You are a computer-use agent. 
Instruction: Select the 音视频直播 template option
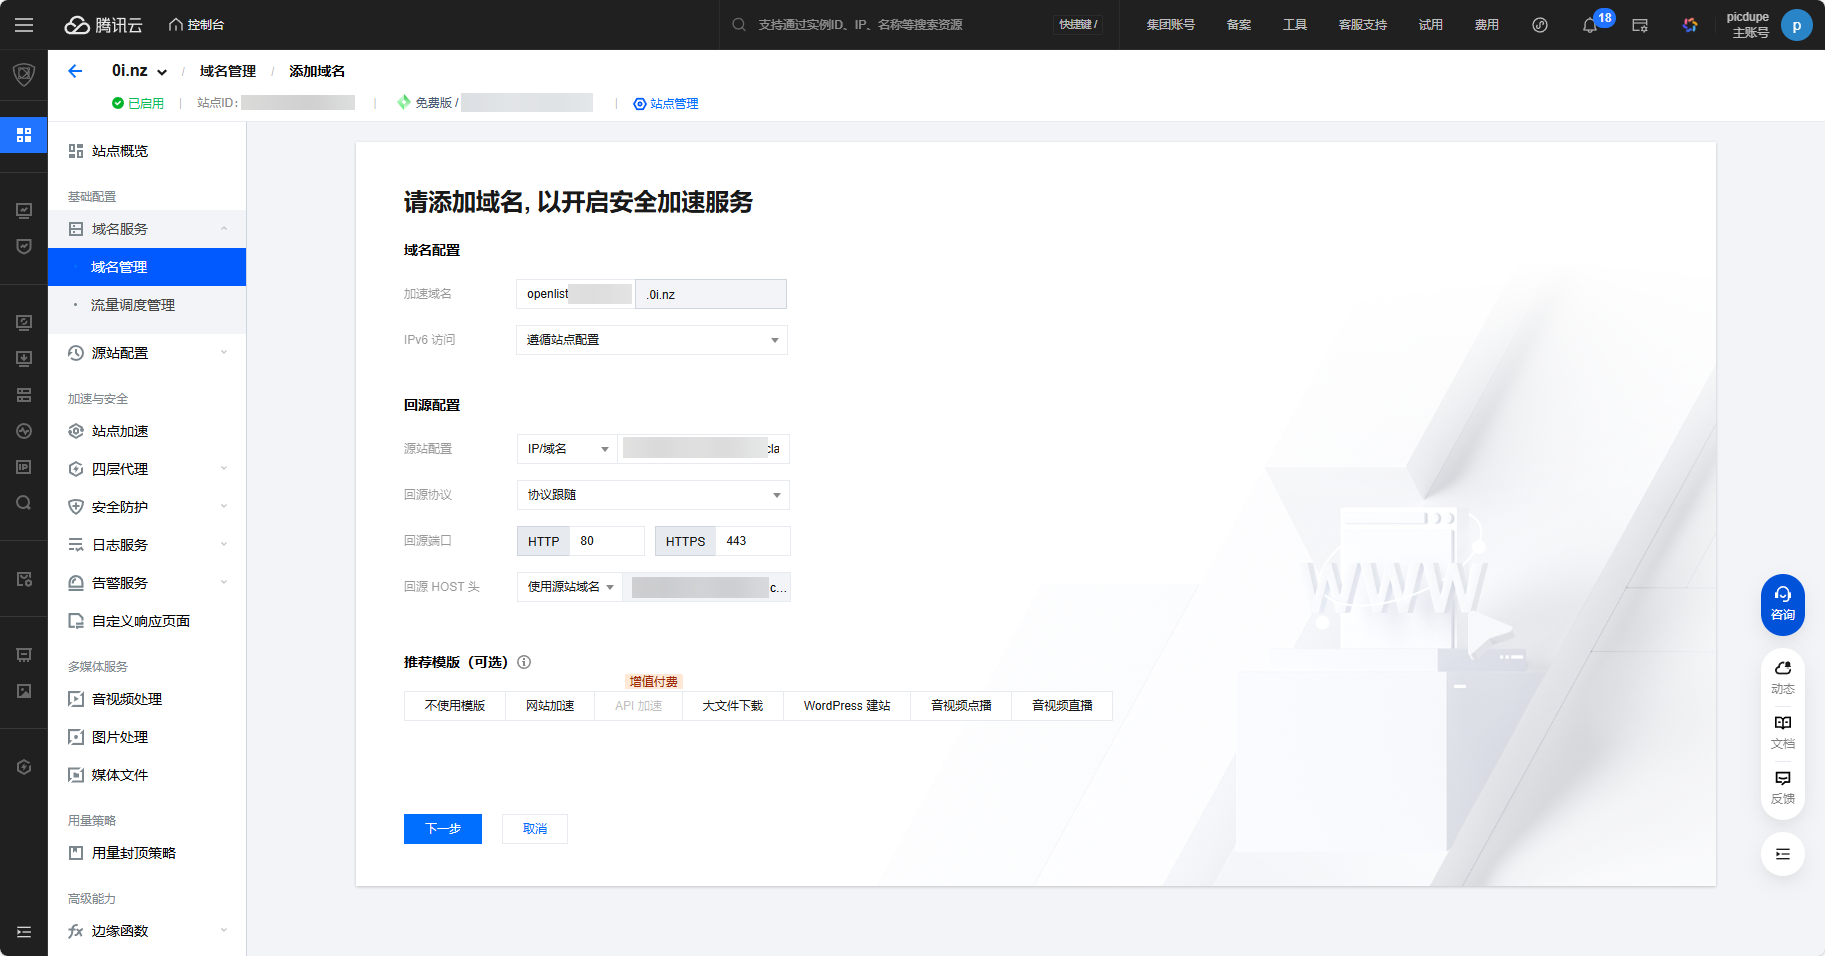point(1062,706)
